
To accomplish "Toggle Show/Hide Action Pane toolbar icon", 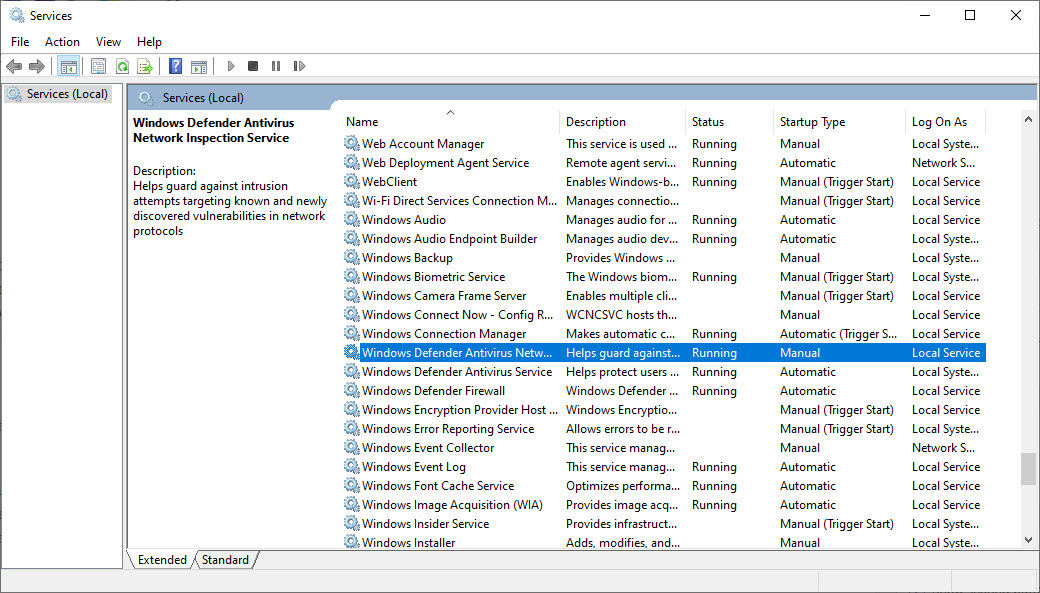I will 198,66.
